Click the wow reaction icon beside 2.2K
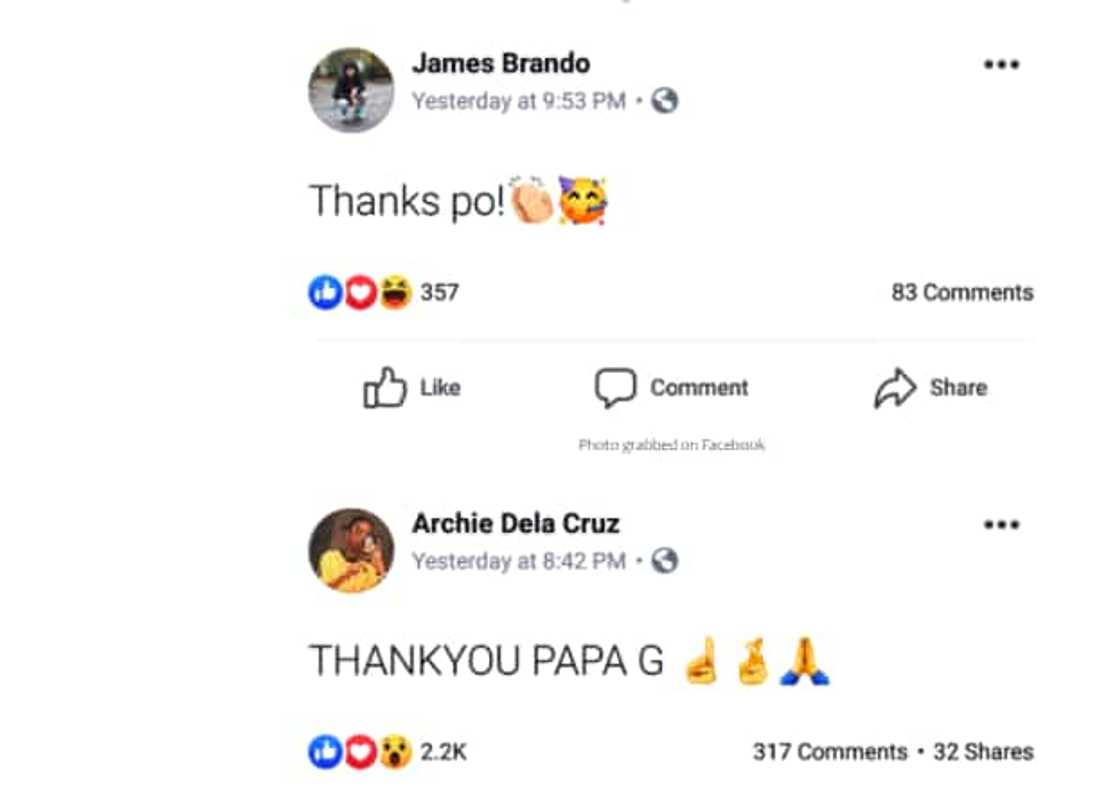1120x793 pixels. 395,752
